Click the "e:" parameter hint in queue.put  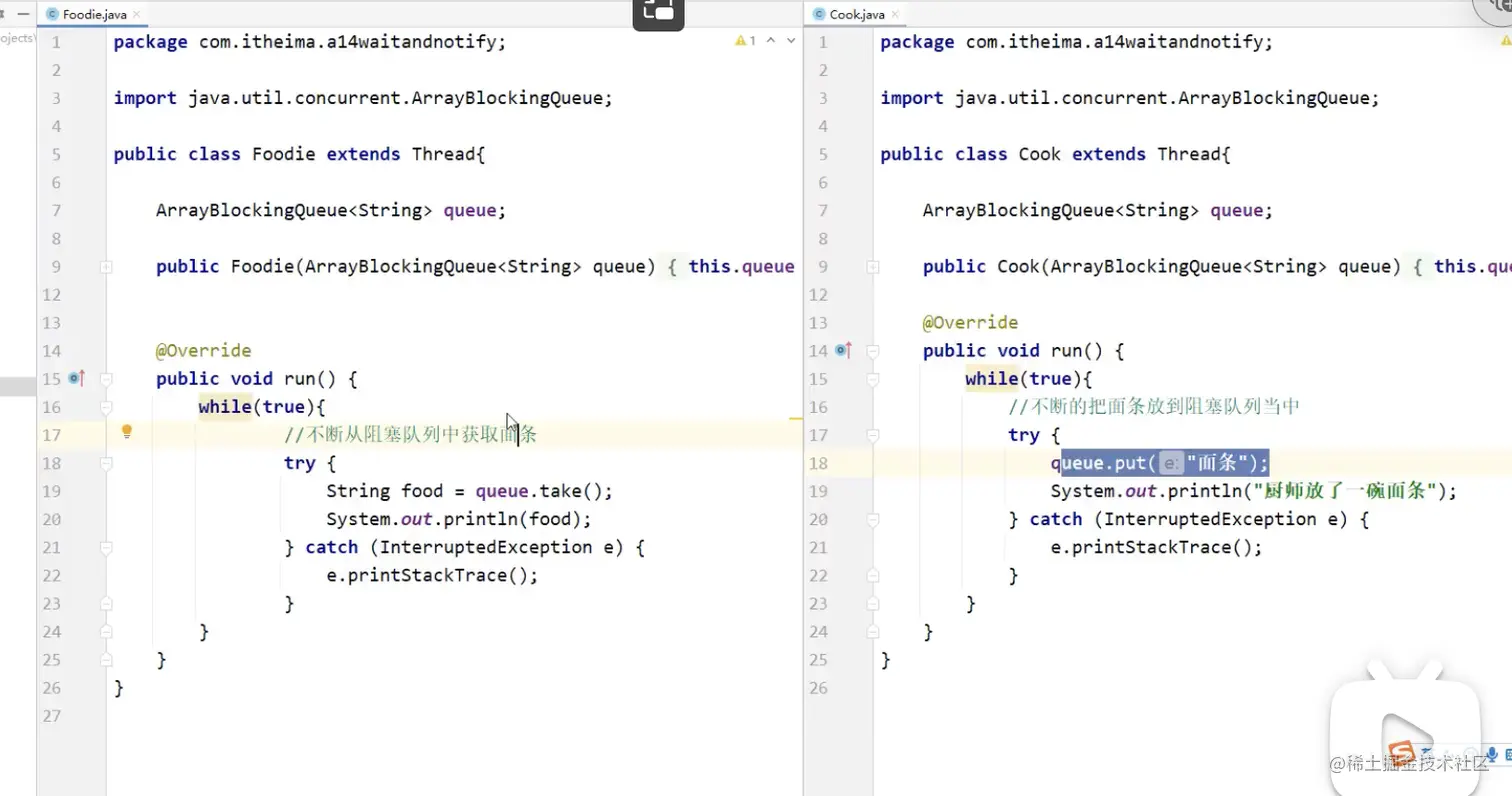[1171, 463]
